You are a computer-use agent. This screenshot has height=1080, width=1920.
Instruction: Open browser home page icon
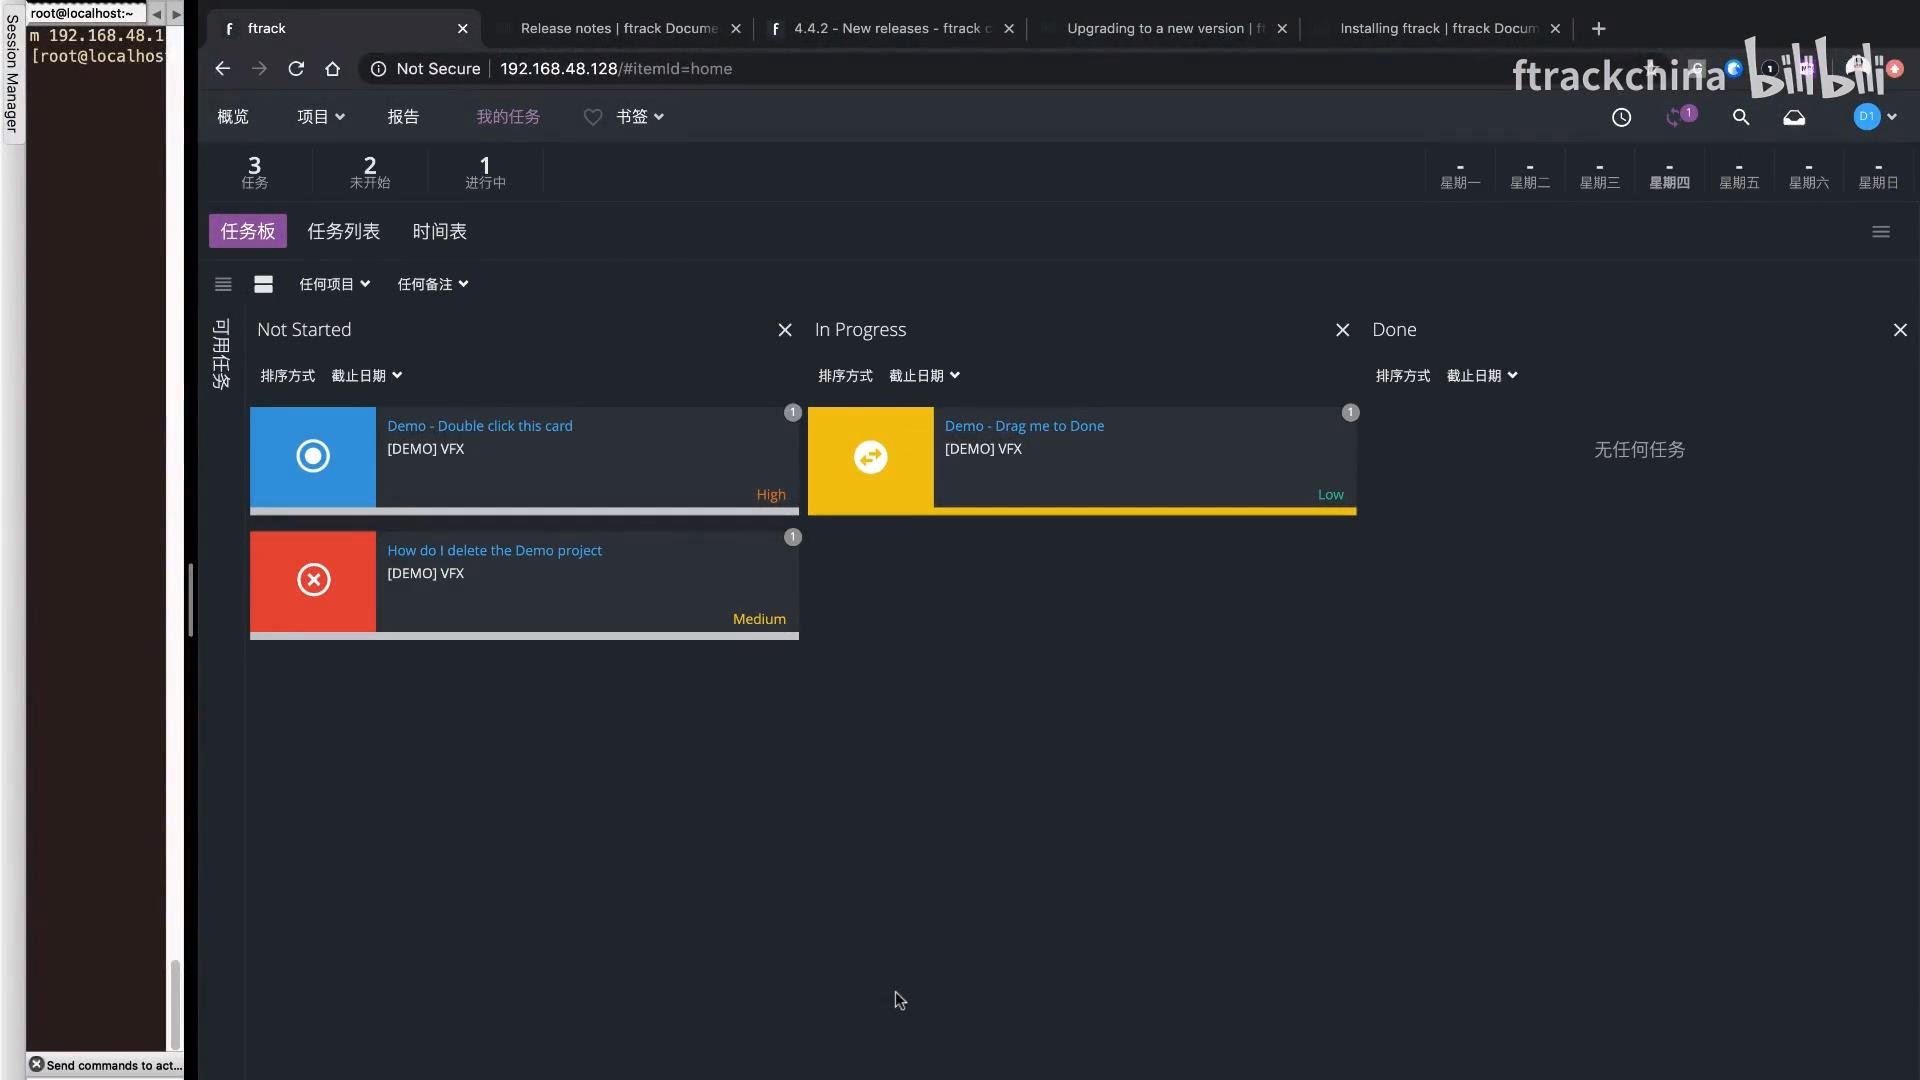333,68
